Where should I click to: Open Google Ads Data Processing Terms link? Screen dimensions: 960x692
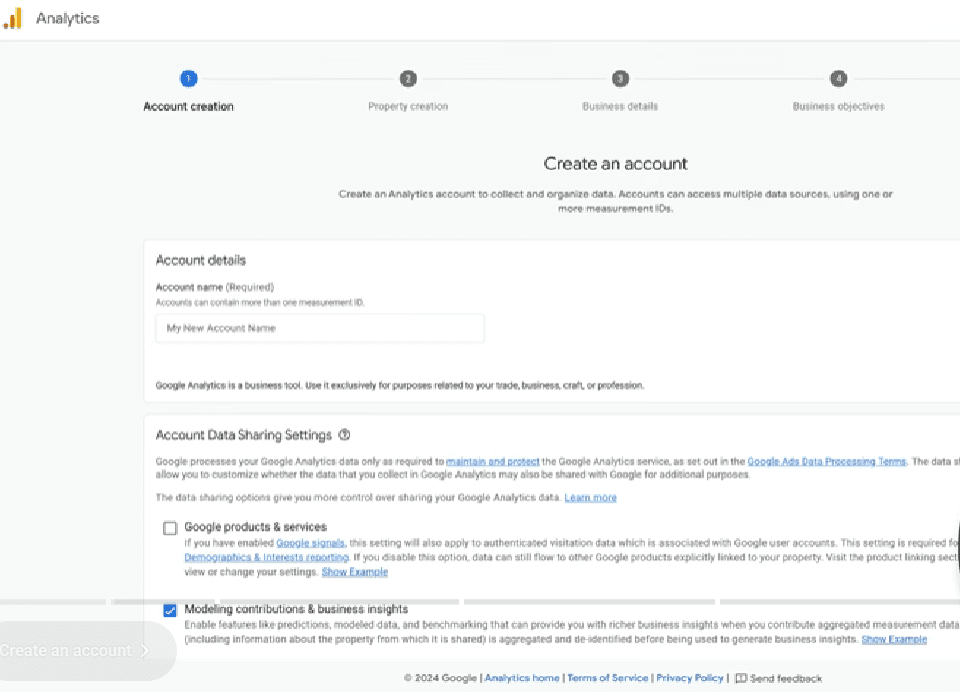tap(826, 461)
